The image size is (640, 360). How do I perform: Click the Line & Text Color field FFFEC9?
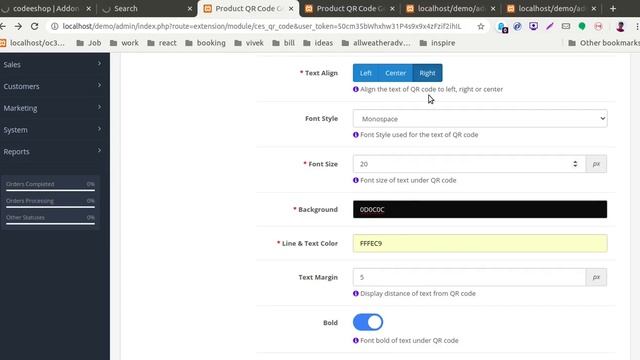(x=480, y=243)
